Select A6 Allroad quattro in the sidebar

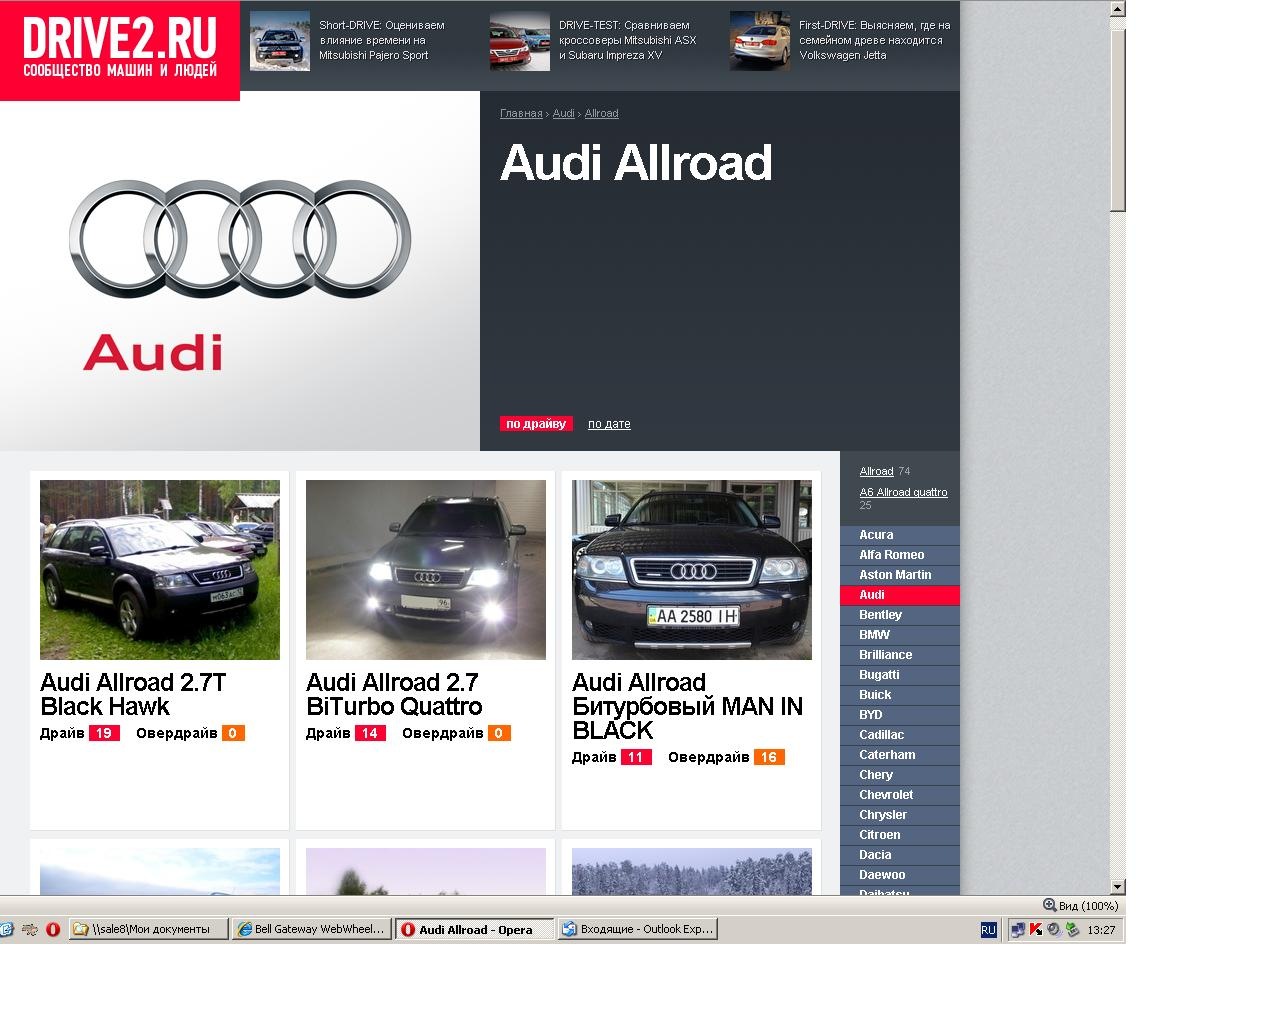click(x=904, y=492)
